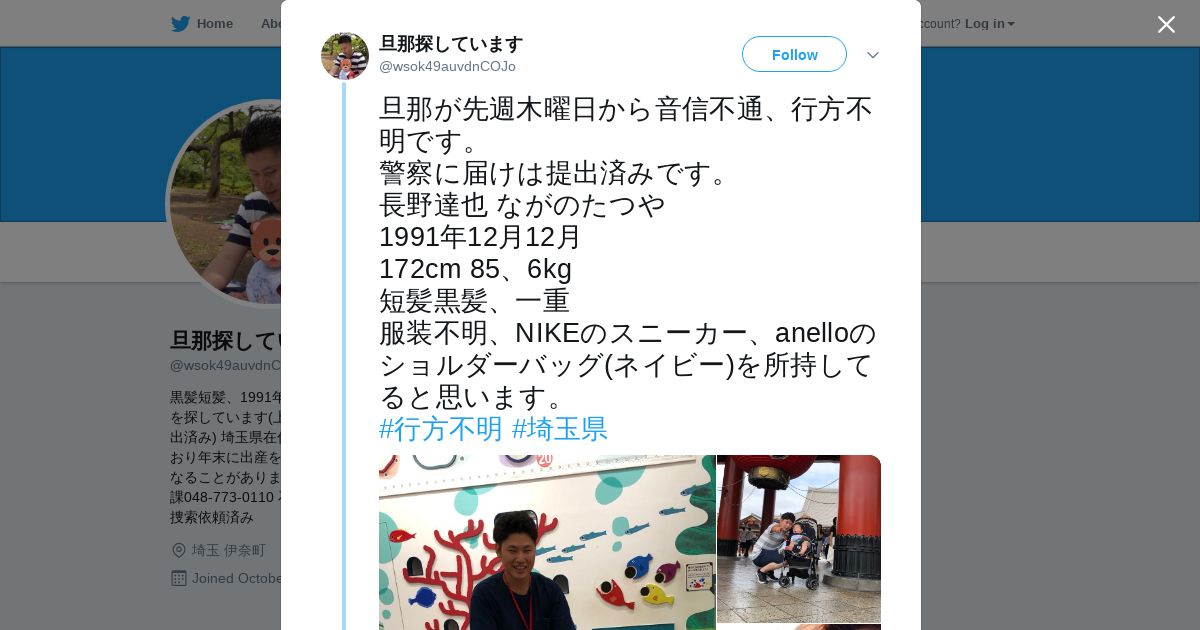Click the calendar icon next to Joined
1200x630 pixels.
[179, 578]
